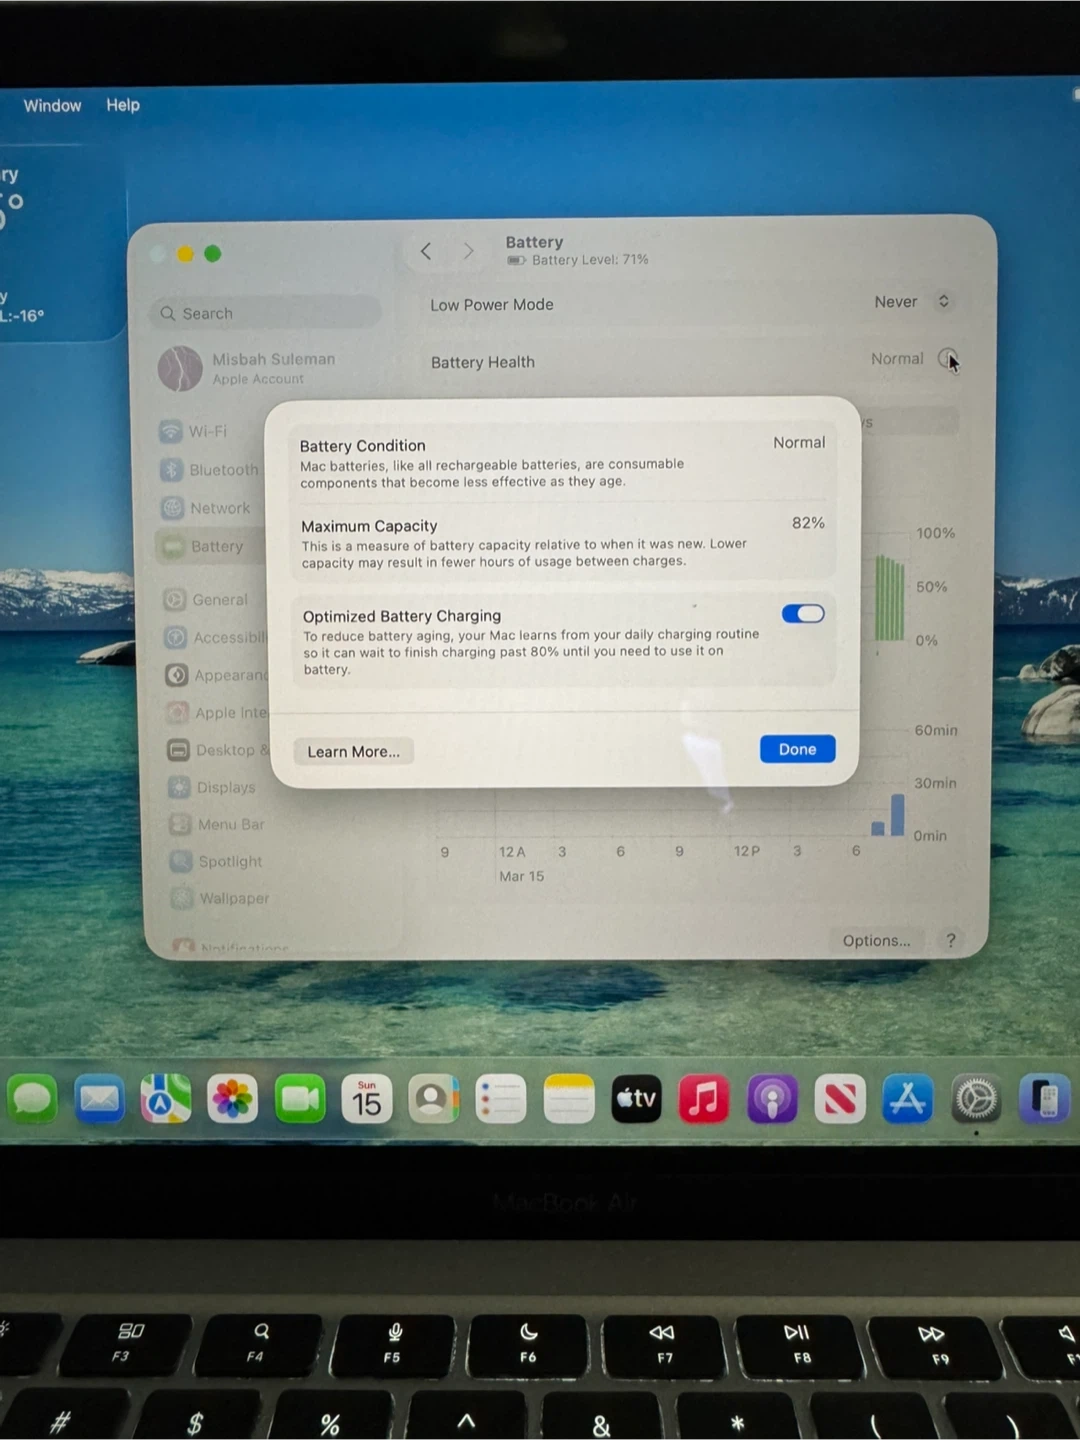Open the Window menu
Image resolution: width=1080 pixels, height=1440 pixels.
(x=52, y=105)
